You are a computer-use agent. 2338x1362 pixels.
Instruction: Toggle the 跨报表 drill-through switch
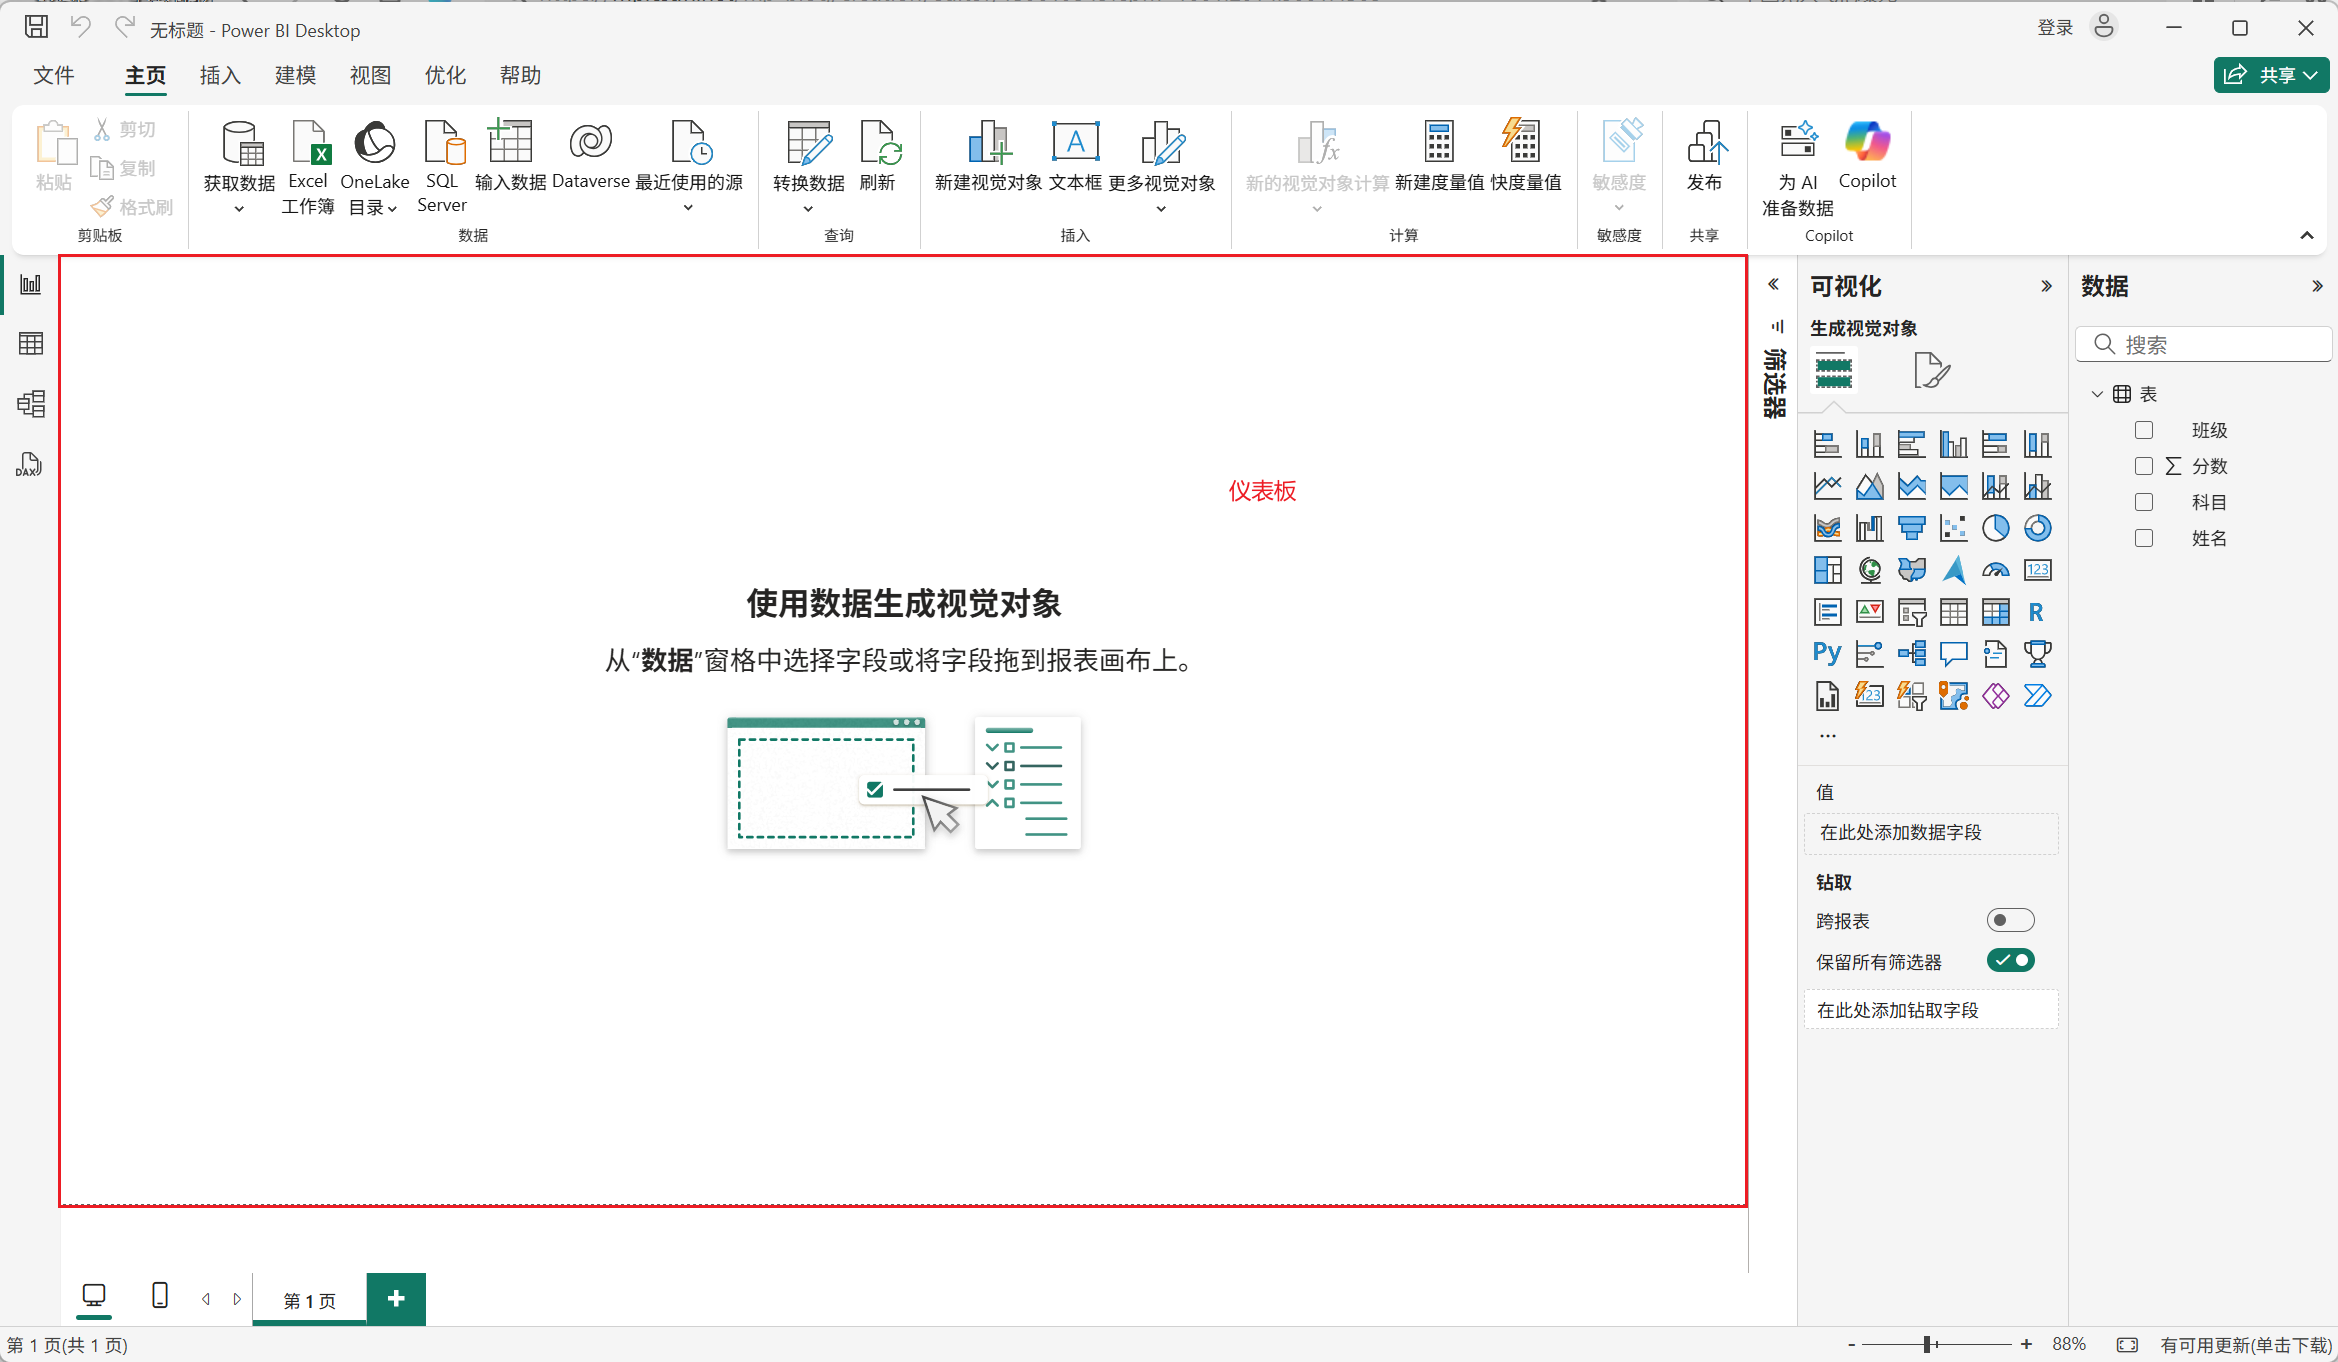click(x=2010, y=920)
